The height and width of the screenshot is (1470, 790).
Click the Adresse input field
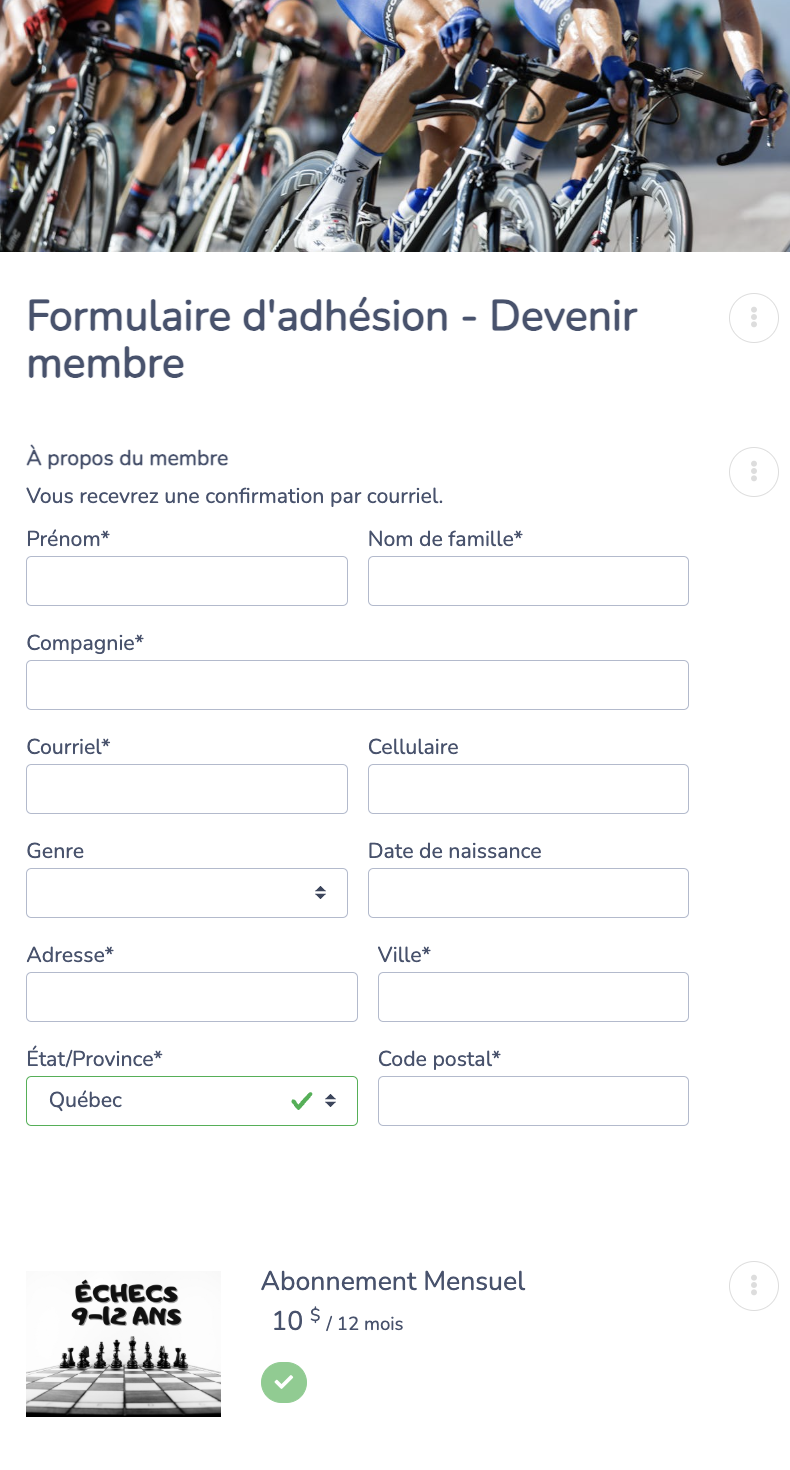click(191, 996)
